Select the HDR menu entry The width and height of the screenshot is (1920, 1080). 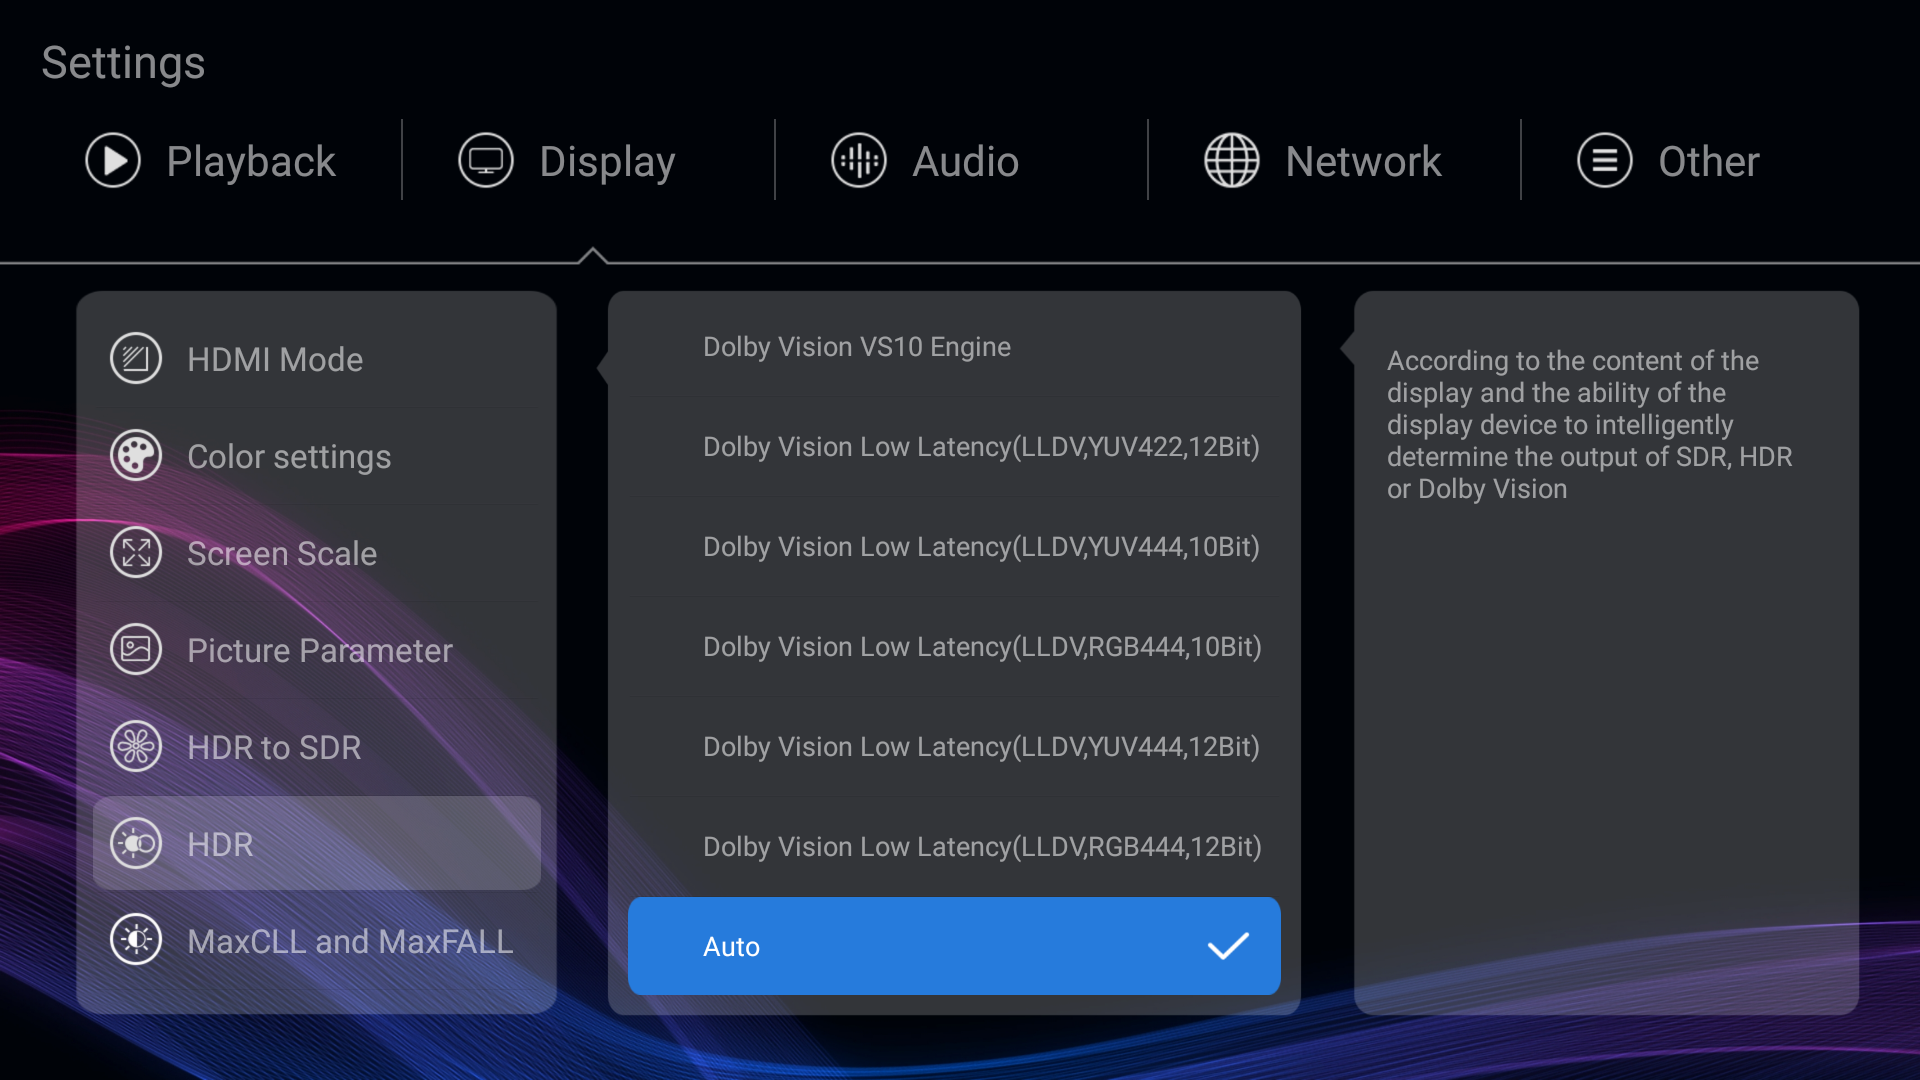317,844
